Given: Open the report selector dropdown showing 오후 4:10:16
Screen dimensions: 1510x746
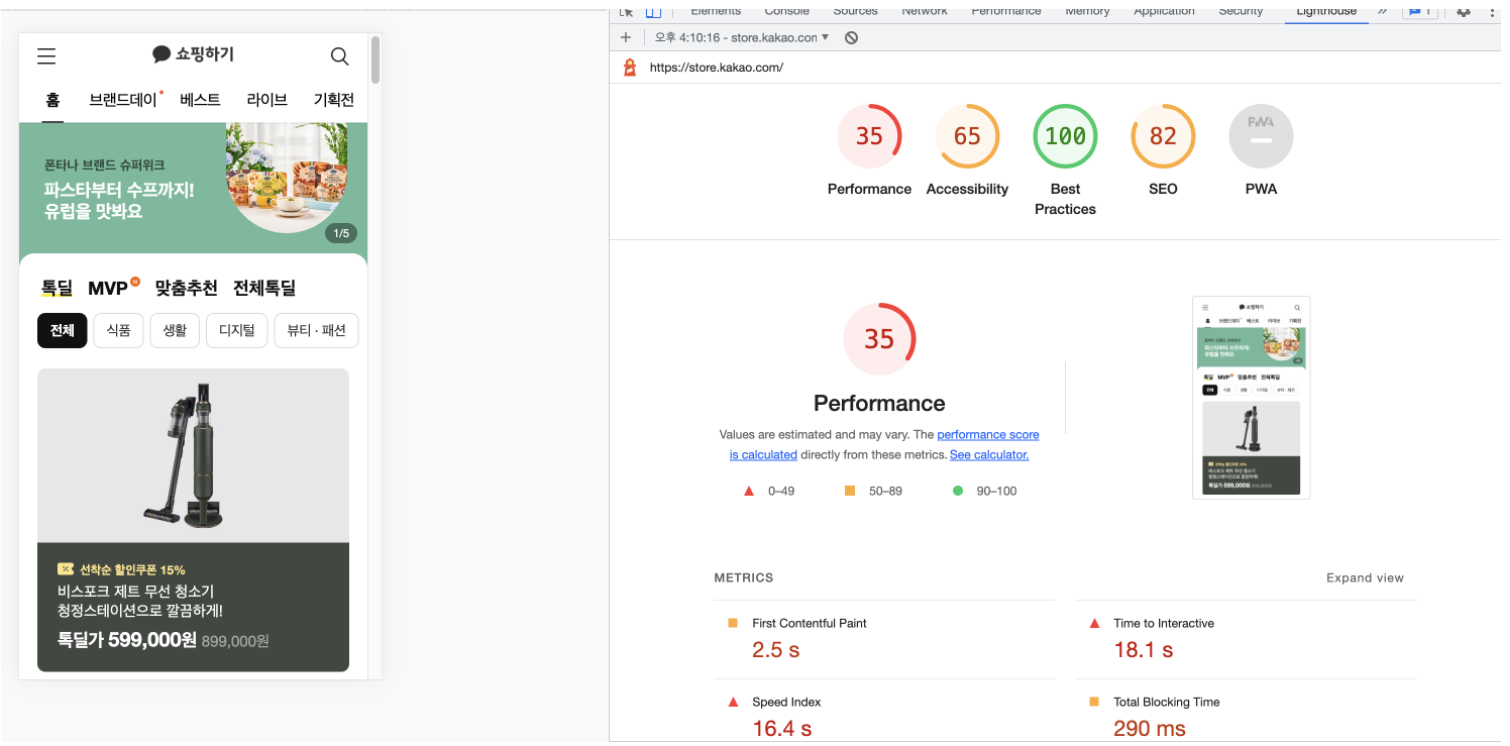Looking at the screenshot, I should point(742,37).
